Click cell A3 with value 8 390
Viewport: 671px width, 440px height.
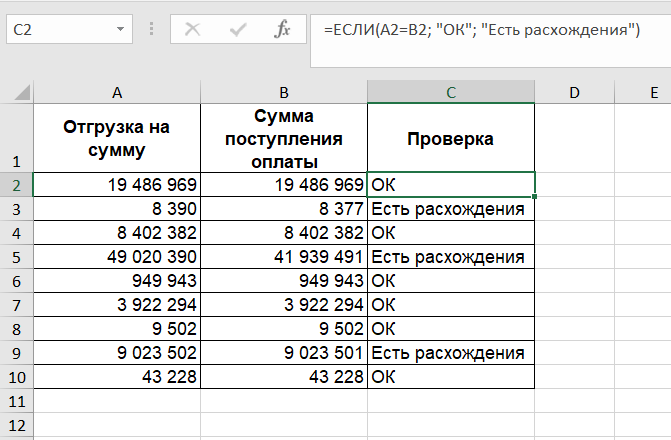(117, 209)
